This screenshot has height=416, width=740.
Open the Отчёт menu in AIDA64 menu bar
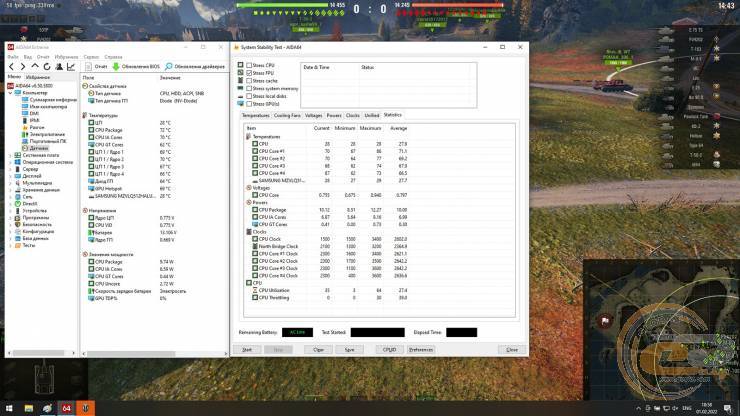(x=43, y=57)
